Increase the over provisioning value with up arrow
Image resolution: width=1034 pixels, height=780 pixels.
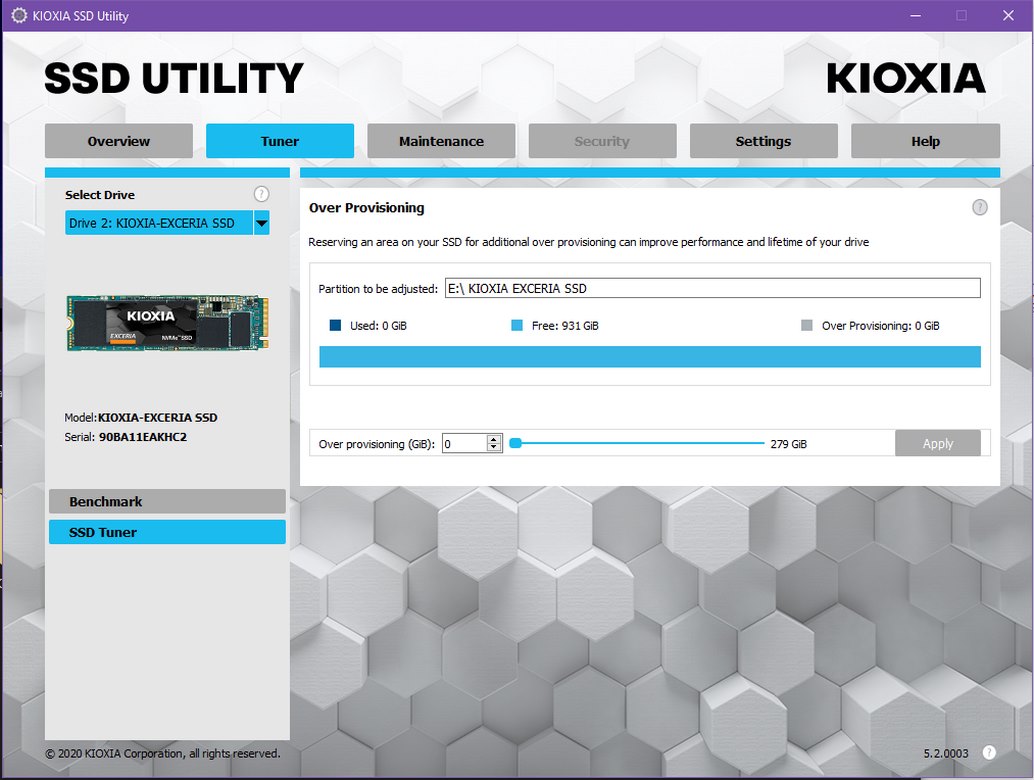pyautogui.click(x=493, y=439)
